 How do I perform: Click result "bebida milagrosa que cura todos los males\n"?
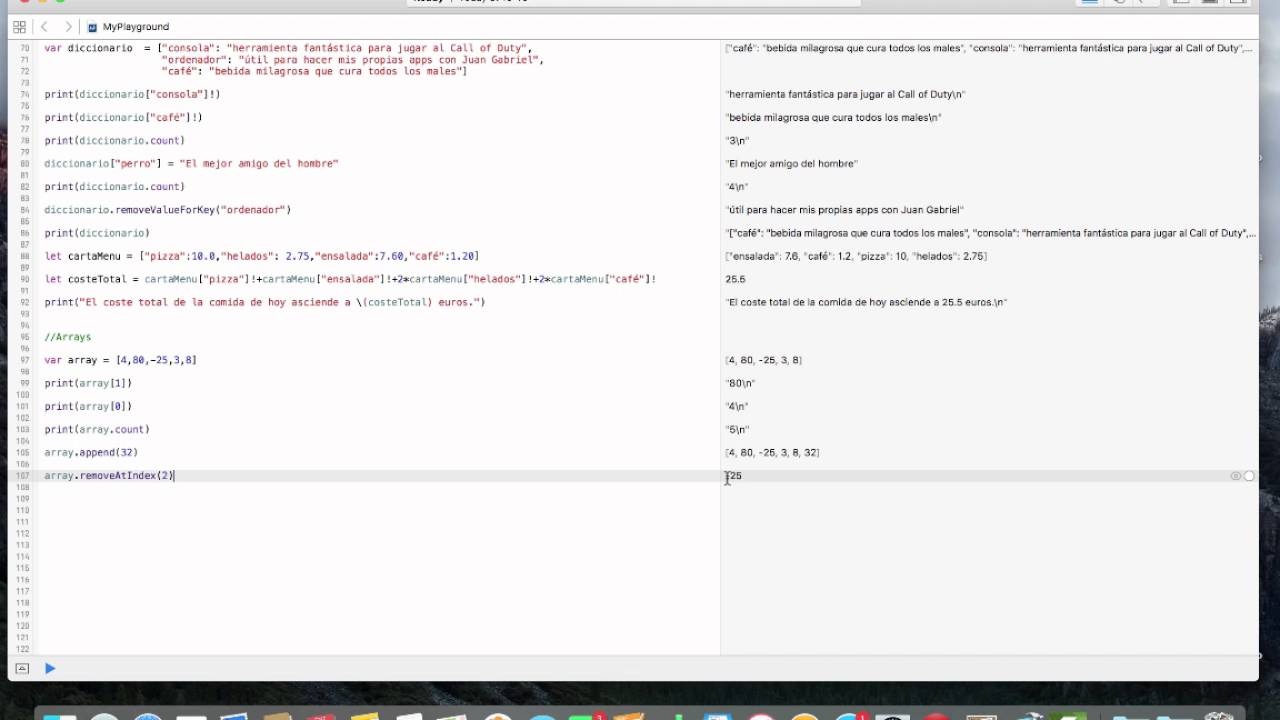tap(833, 117)
